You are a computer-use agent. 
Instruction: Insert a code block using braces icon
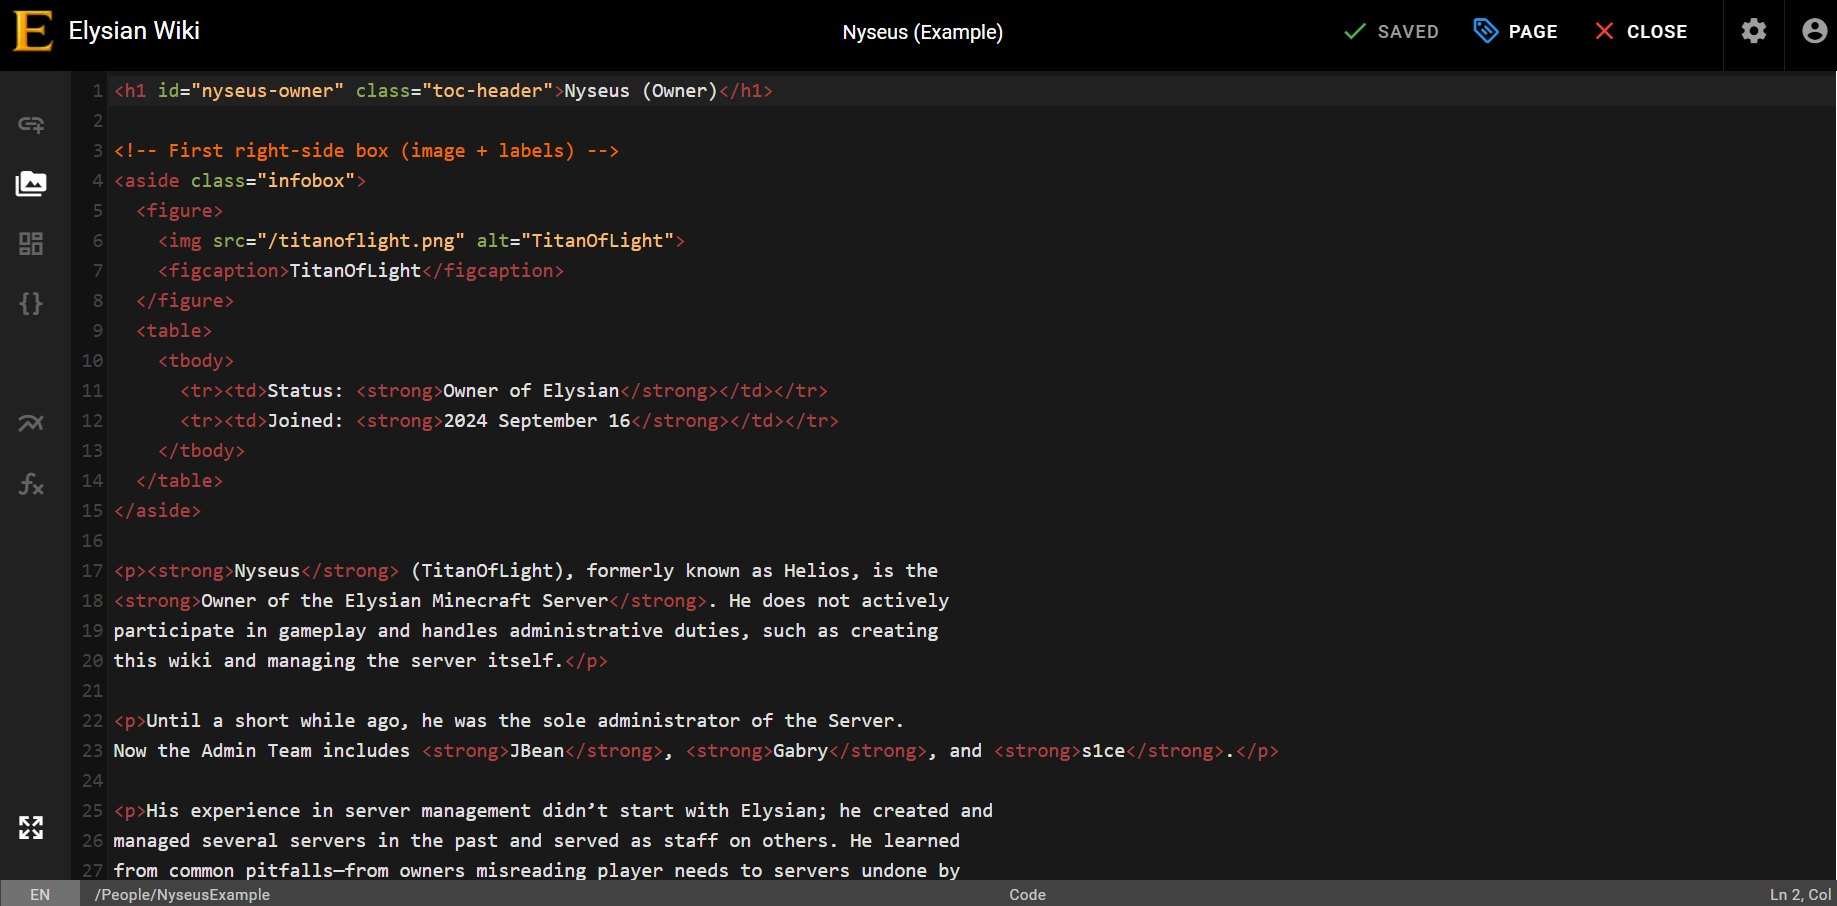pyautogui.click(x=31, y=304)
